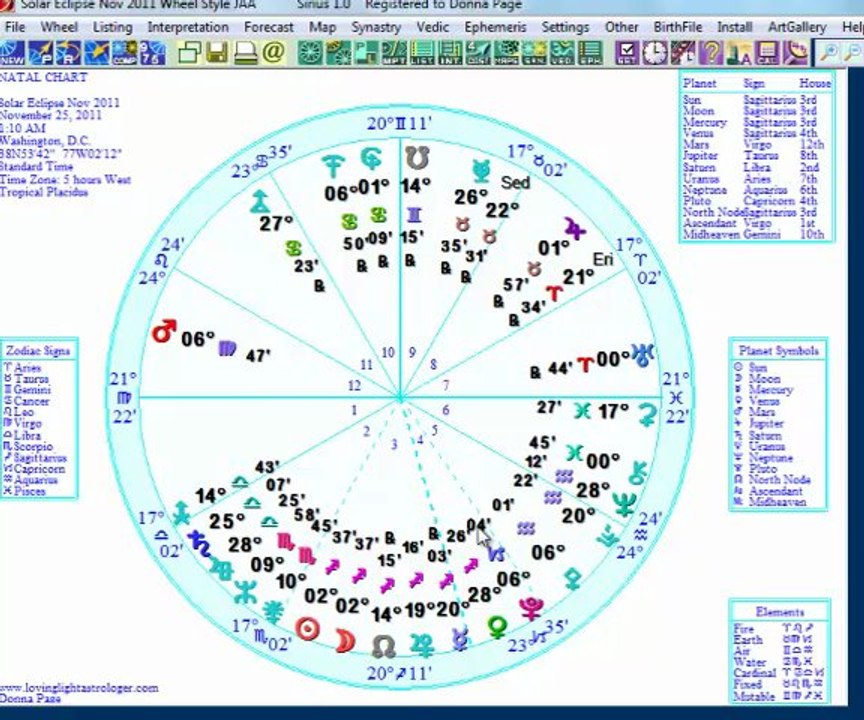The width and height of the screenshot is (864, 720).
Task: Click the lighthouse 'A' toolbar icon
Action: [x=739, y=53]
